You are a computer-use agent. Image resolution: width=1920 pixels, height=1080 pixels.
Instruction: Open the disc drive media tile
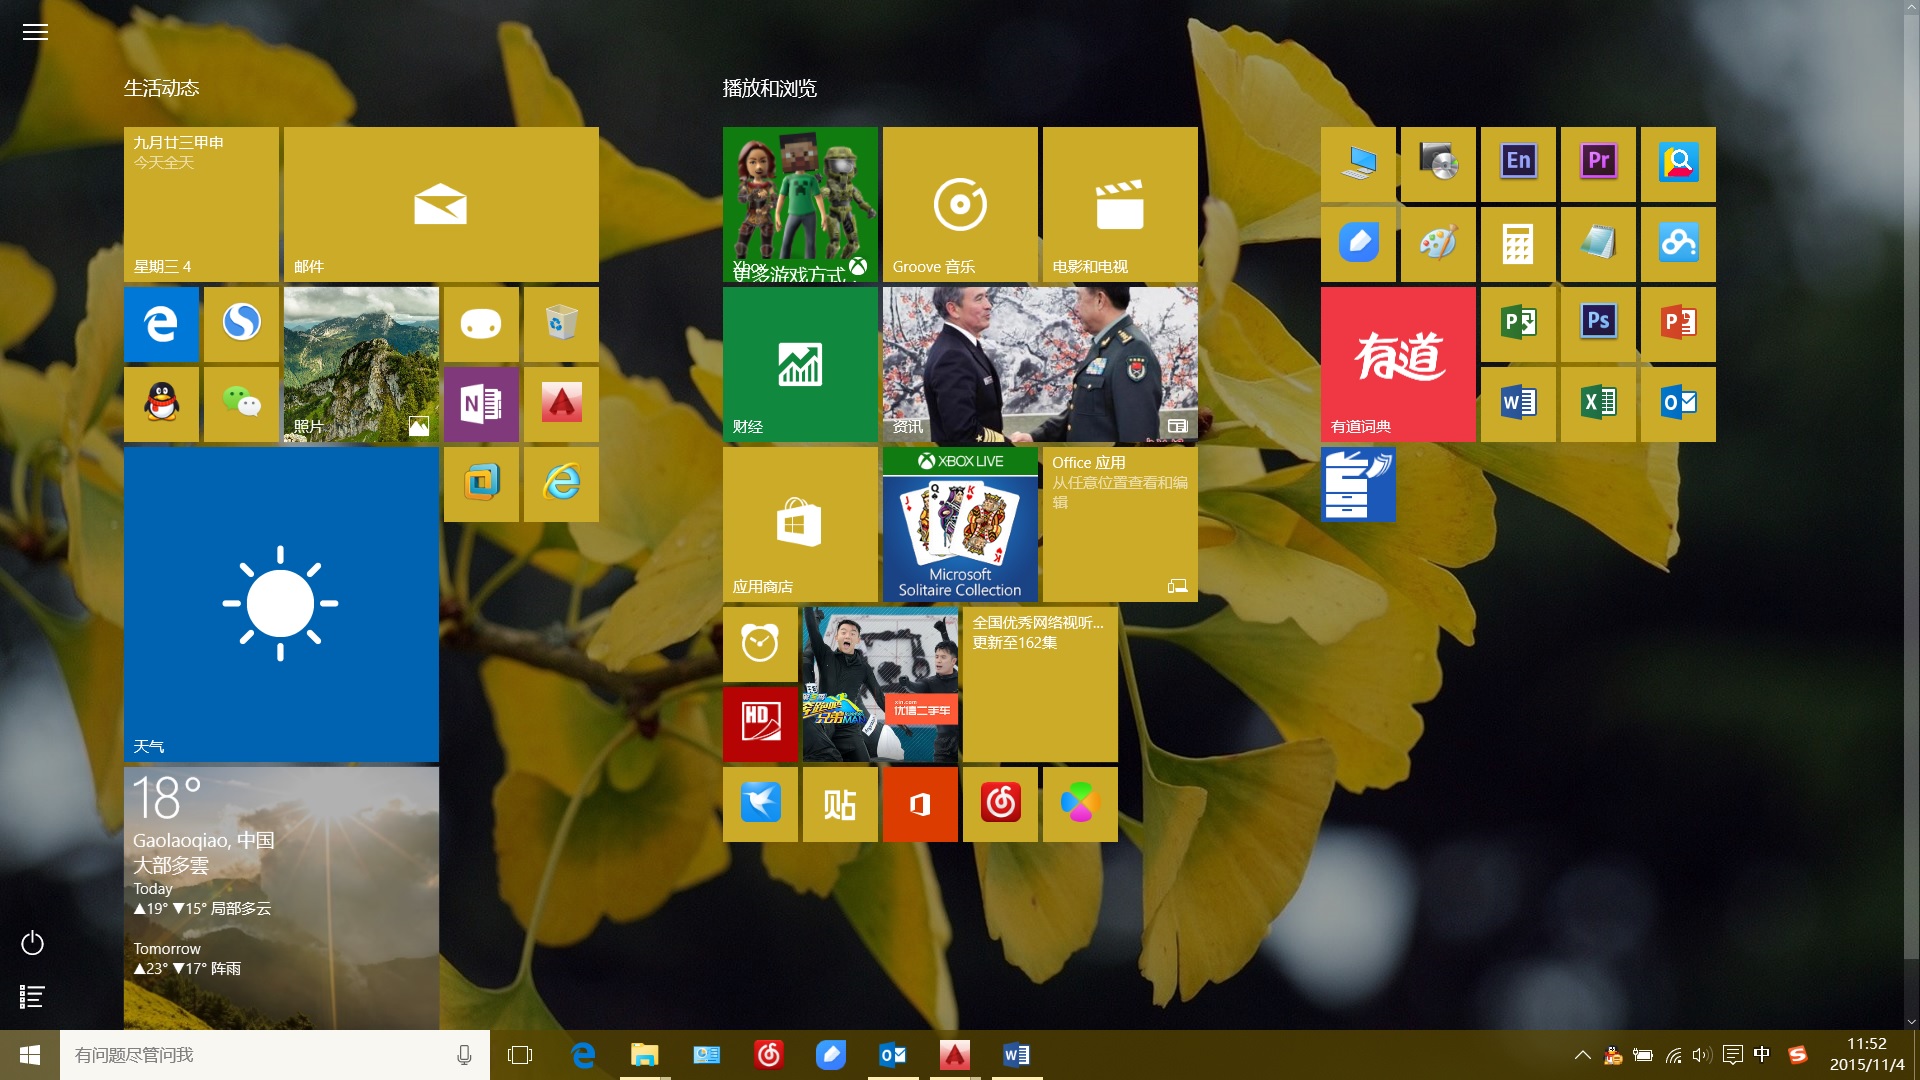tap(1438, 164)
